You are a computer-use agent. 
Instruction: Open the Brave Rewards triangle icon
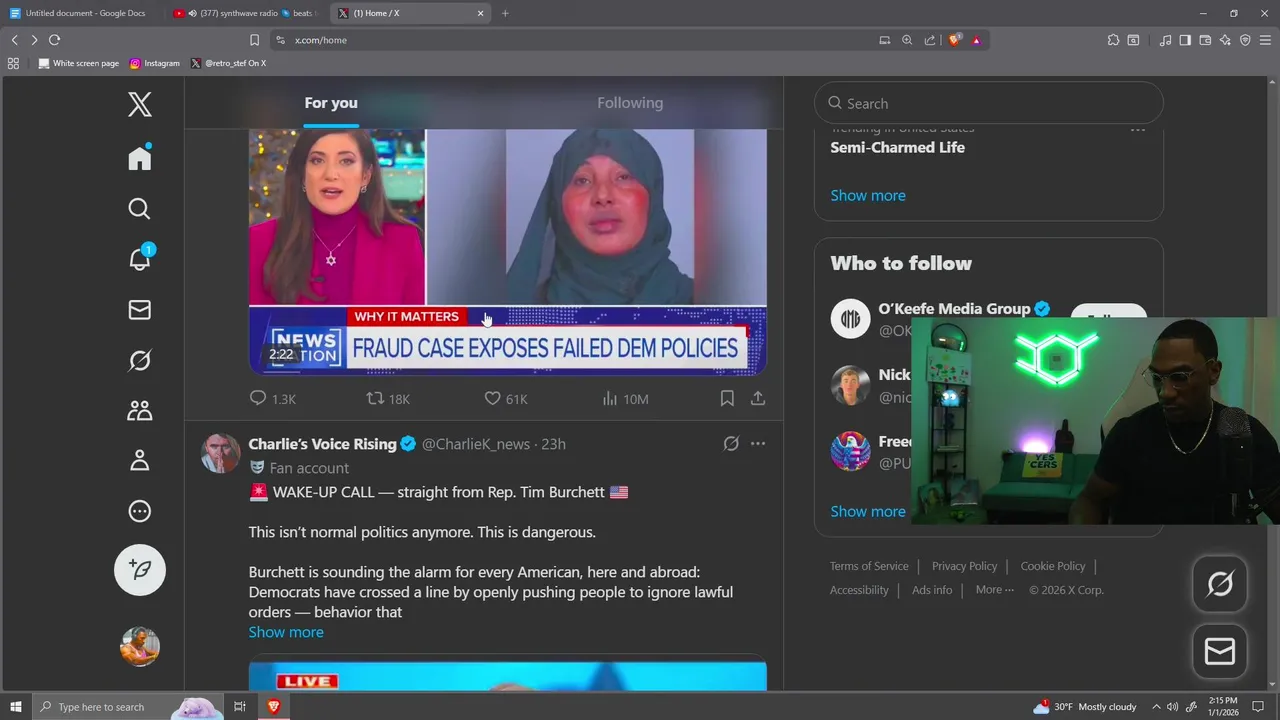pyautogui.click(x=976, y=40)
